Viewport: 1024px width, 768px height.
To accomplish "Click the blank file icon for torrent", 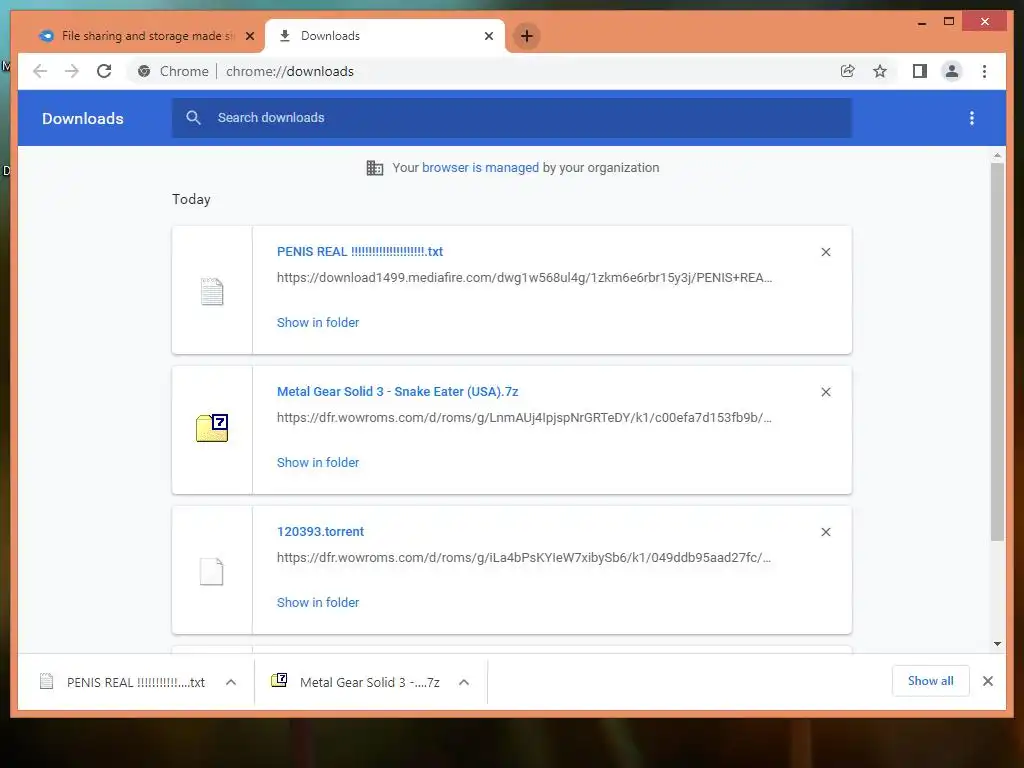I will point(212,571).
